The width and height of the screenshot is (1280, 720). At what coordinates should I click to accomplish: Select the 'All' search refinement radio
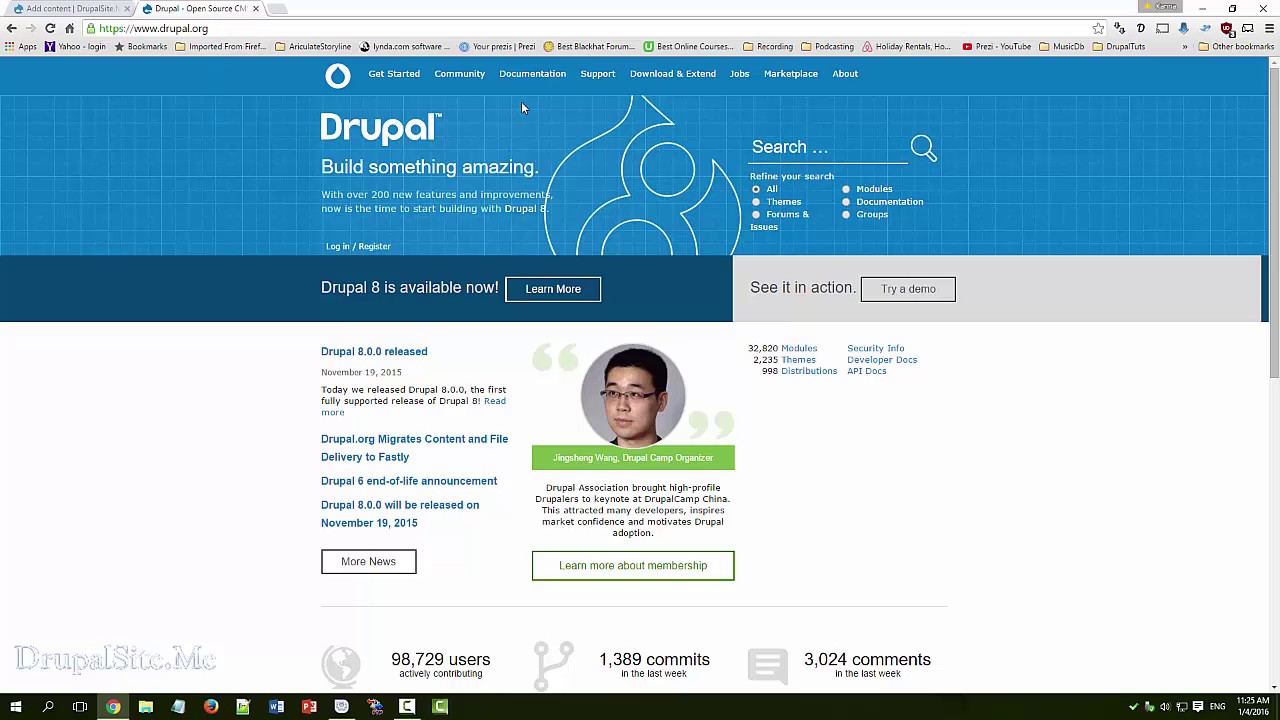[x=756, y=189]
